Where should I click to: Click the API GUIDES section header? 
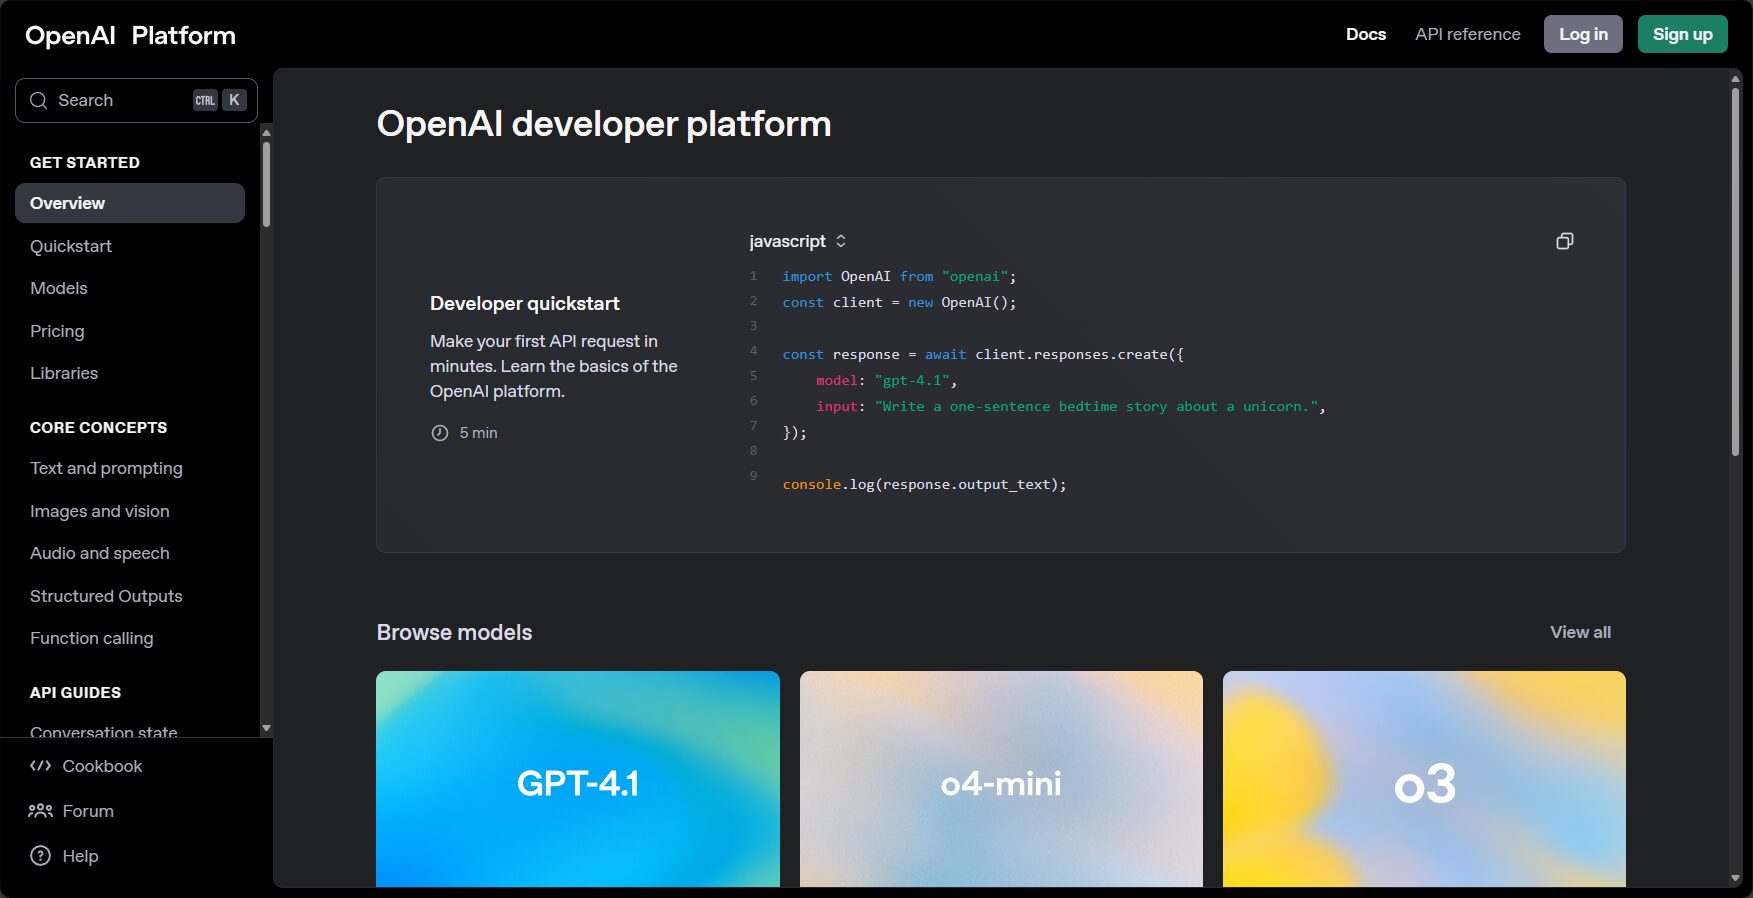click(x=76, y=692)
